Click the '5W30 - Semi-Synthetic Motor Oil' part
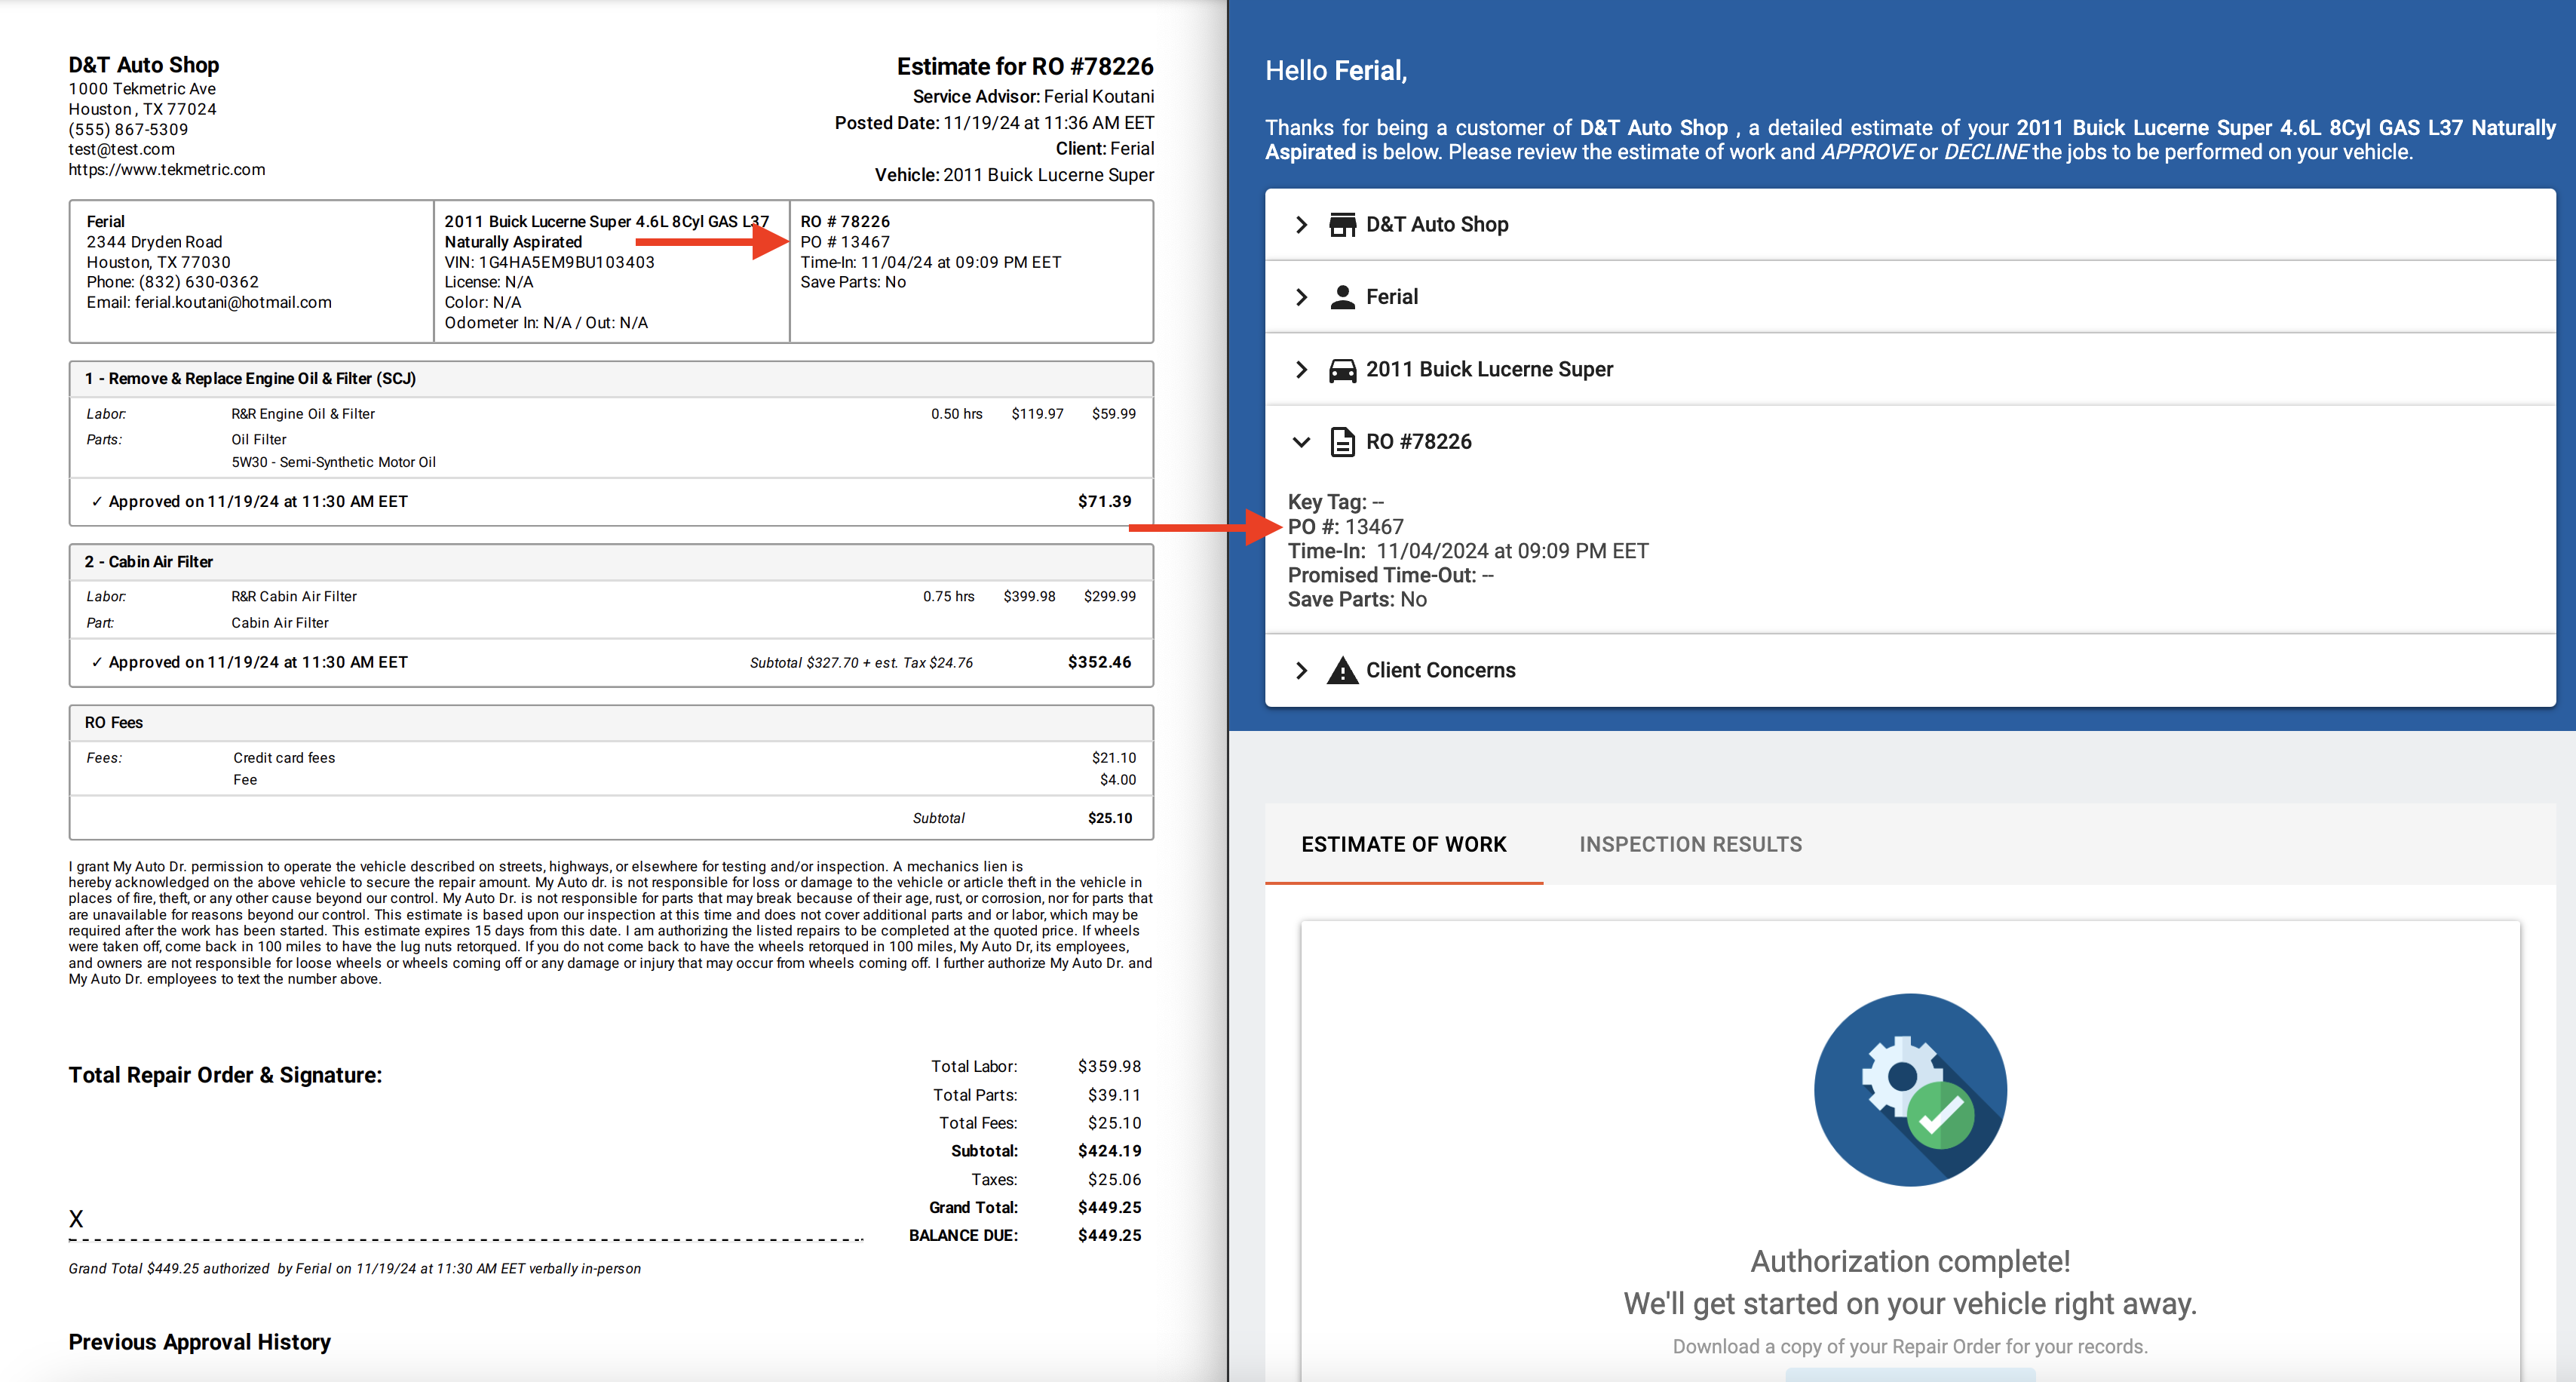 pyautogui.click(x=333, y=462)
